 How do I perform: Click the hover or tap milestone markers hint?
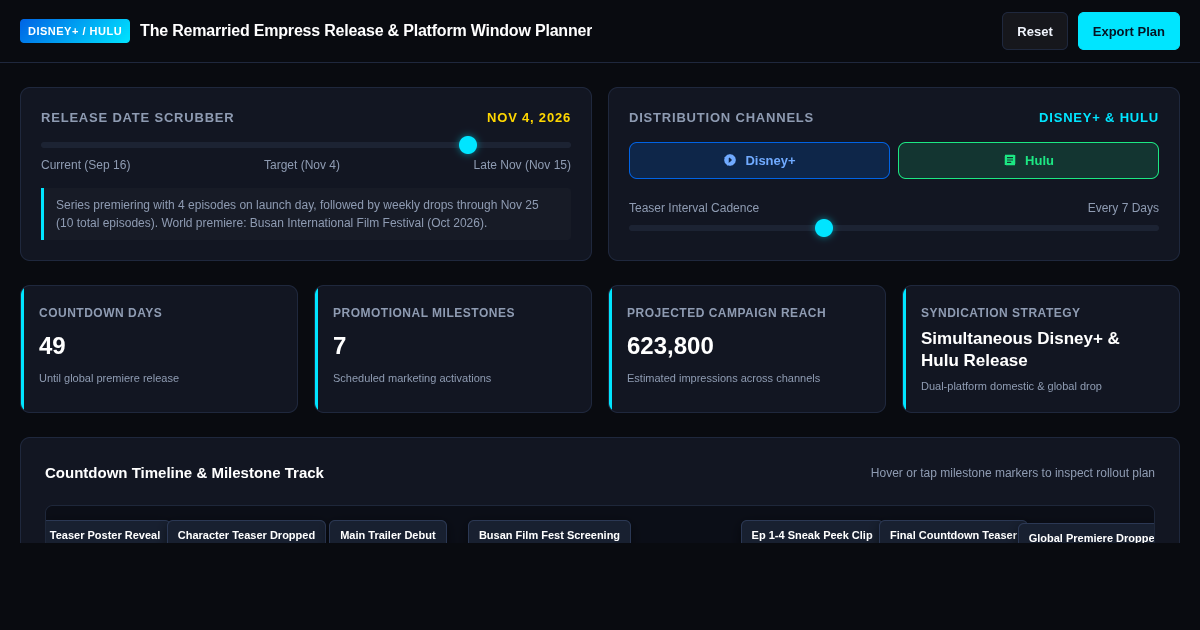click(1013, 473)
